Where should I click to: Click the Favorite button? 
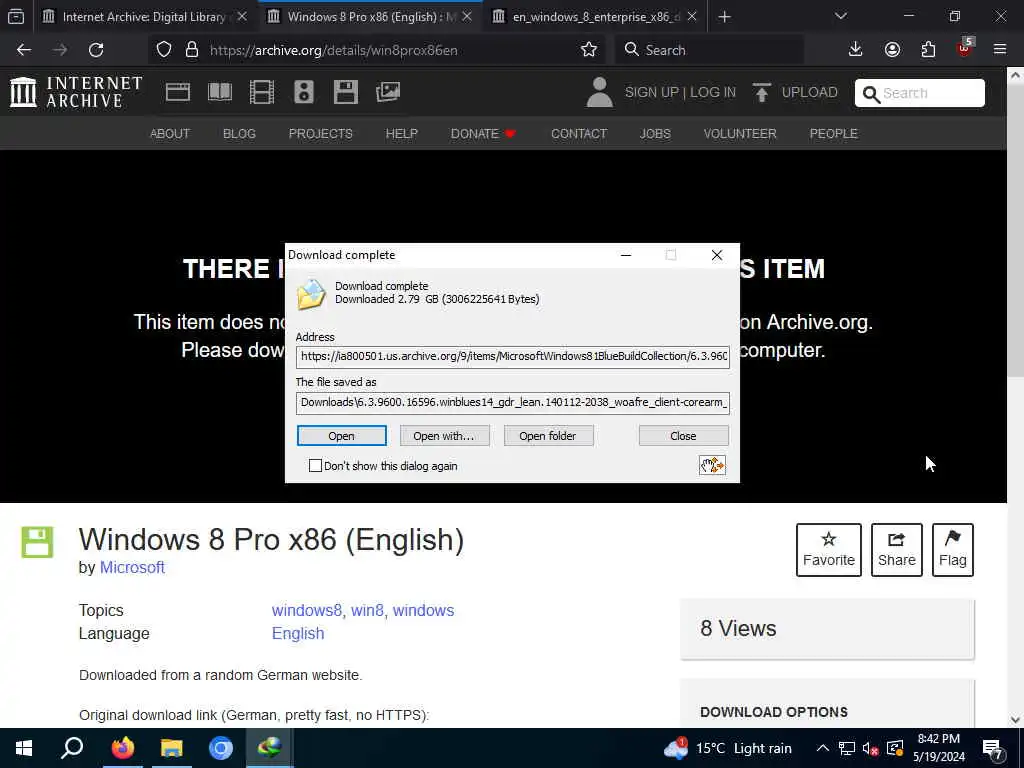coord(829,550)
